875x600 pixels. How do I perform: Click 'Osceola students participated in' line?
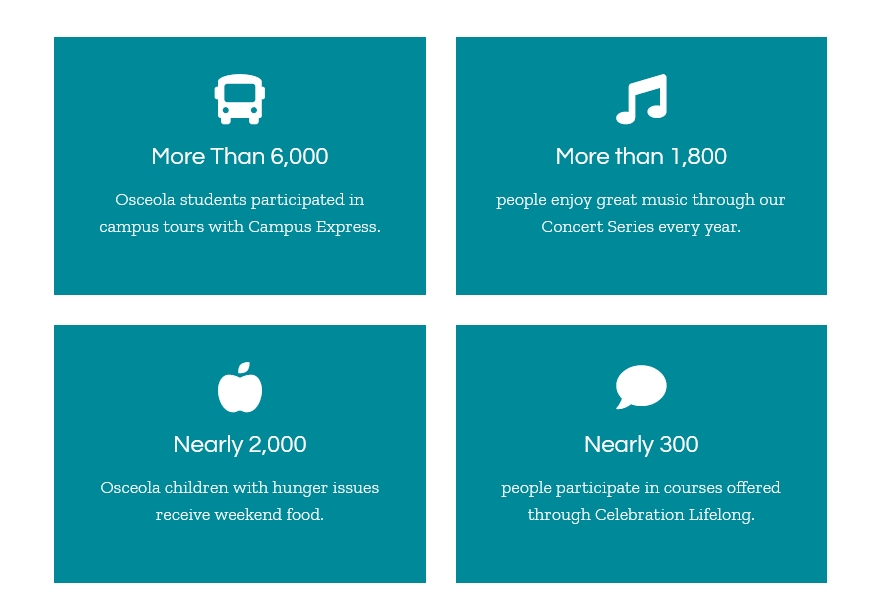coord(240,200)
